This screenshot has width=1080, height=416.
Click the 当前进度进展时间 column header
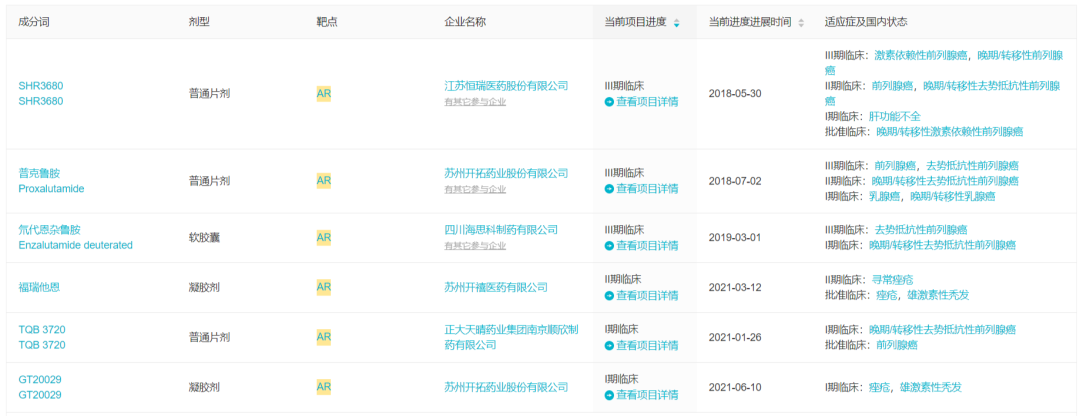tap(750, 22)
